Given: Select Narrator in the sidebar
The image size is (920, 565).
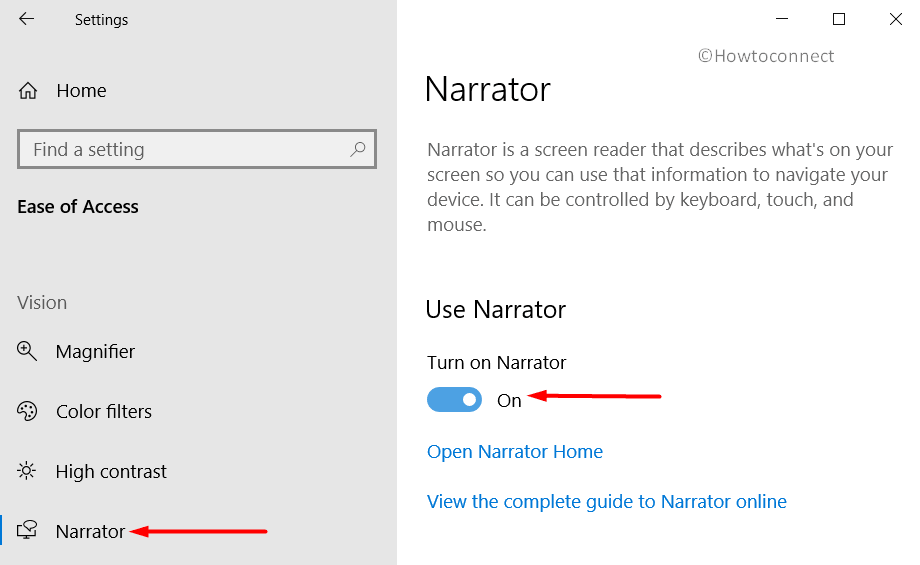Looking at the screenshot, I should (x=90, y=531).
